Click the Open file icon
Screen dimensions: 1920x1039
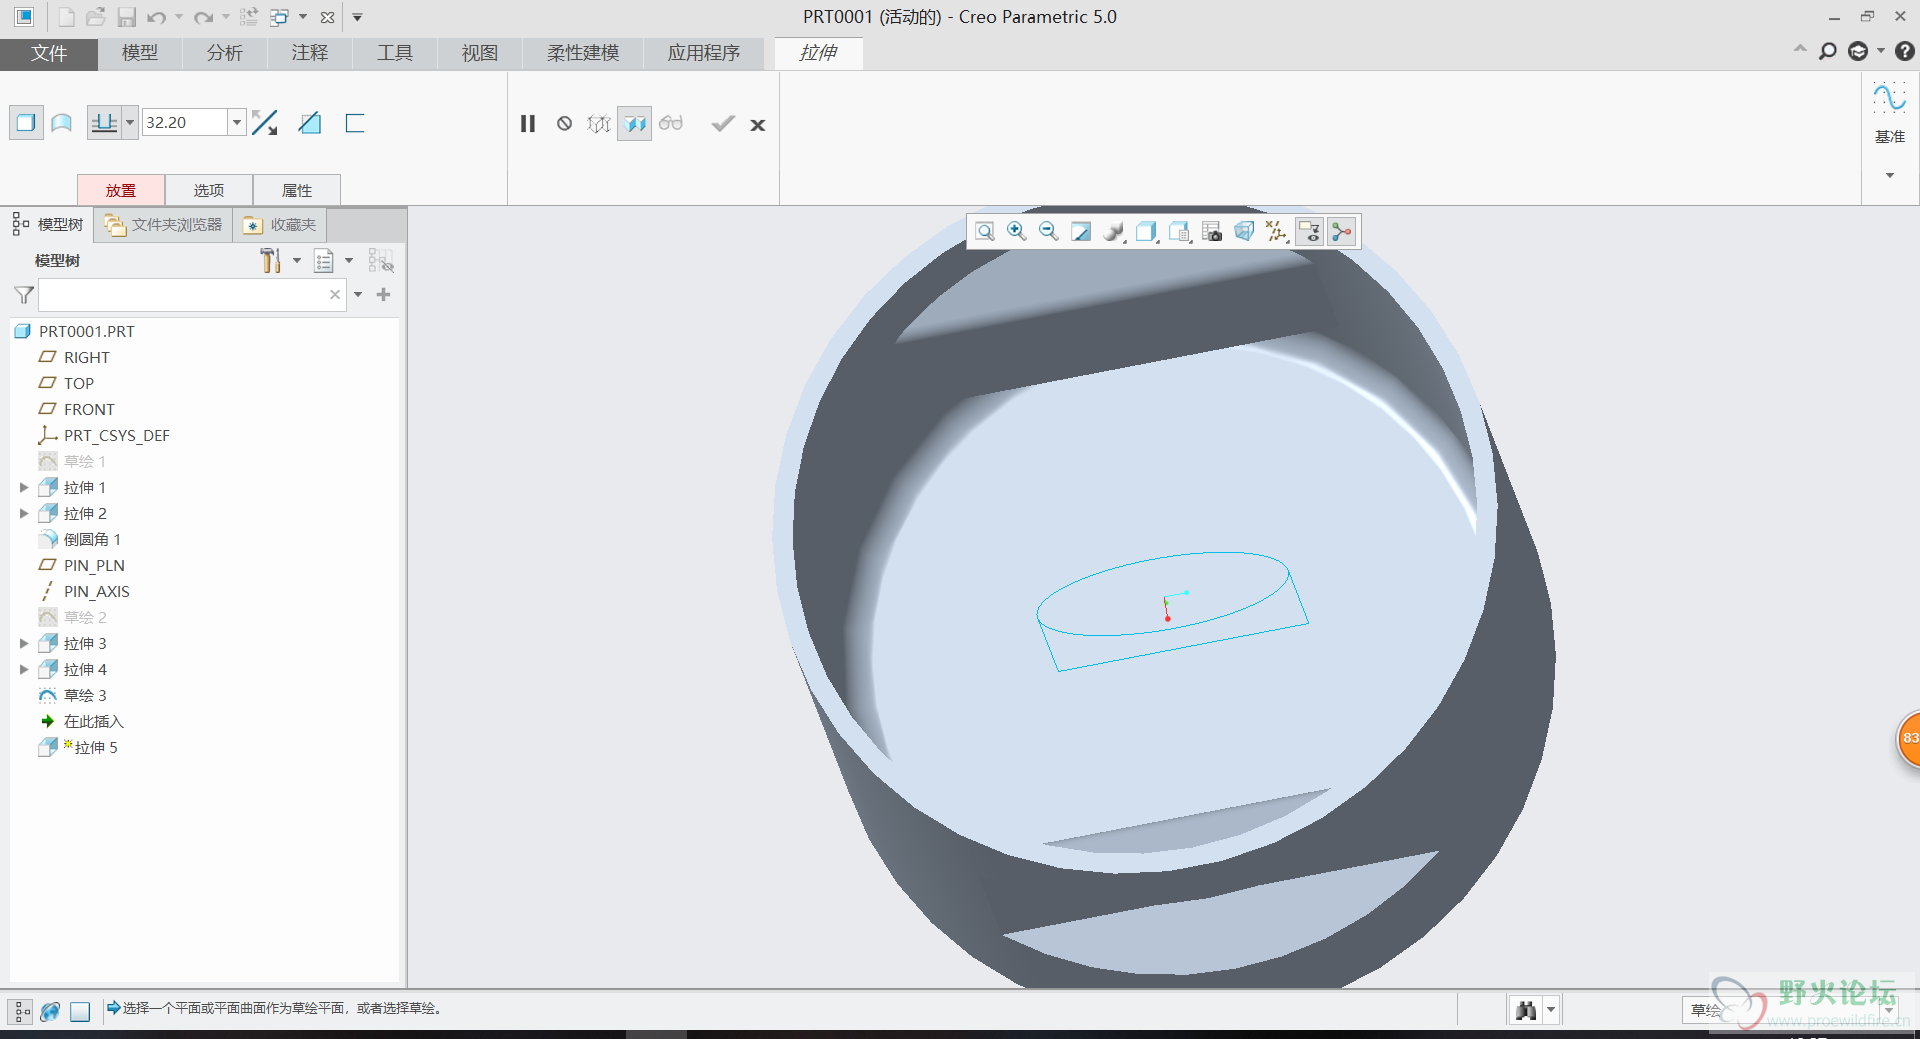[96, 17]
